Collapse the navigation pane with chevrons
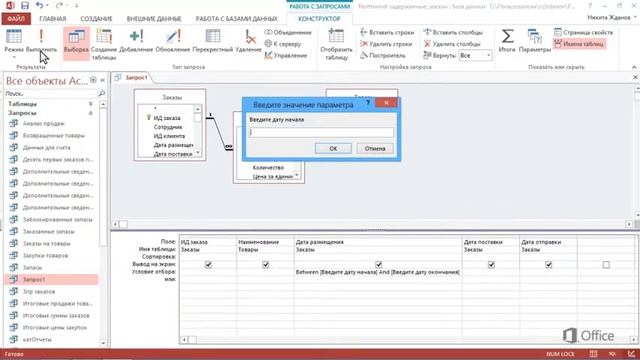 click(102, 80)
